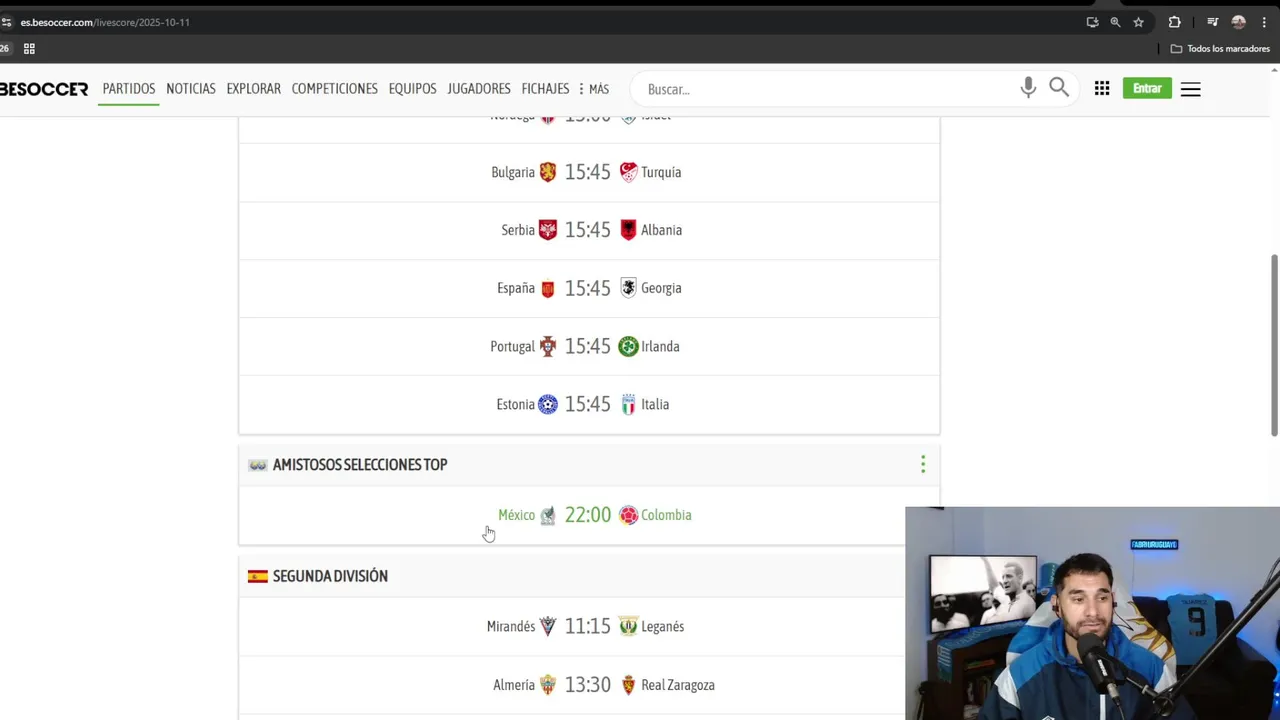The height and width of the screenshot is (720, 1280).
Task: Click the Almería team crest
Action: [548, 685]
